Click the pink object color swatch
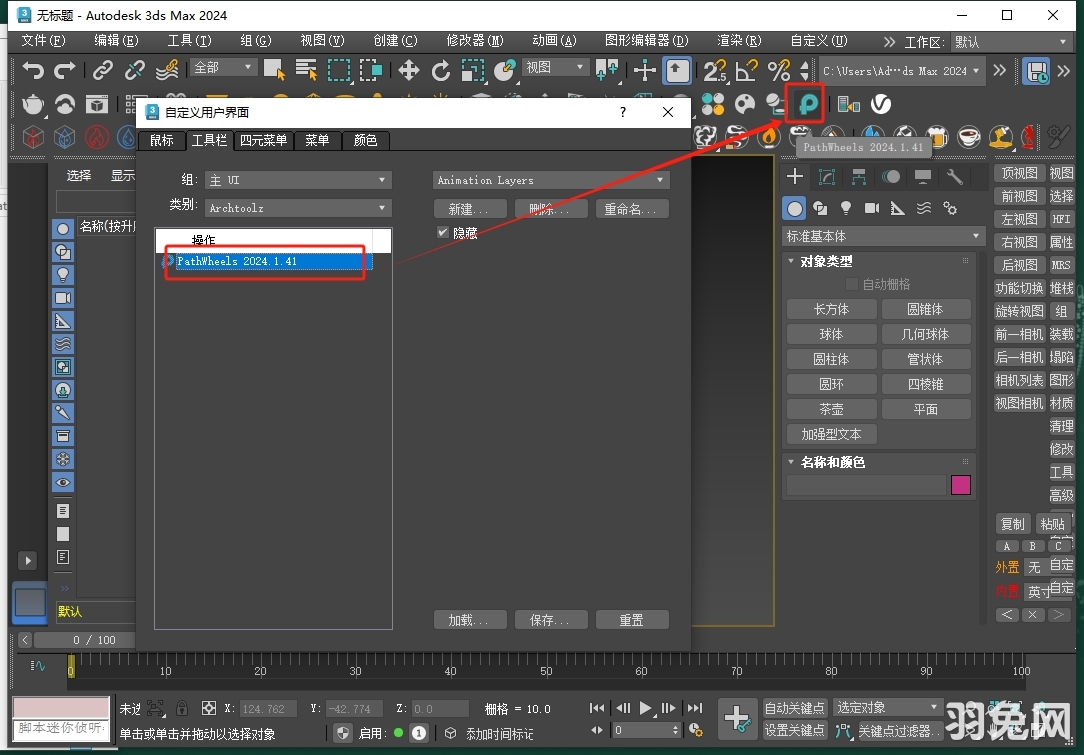 coord(961,484)
